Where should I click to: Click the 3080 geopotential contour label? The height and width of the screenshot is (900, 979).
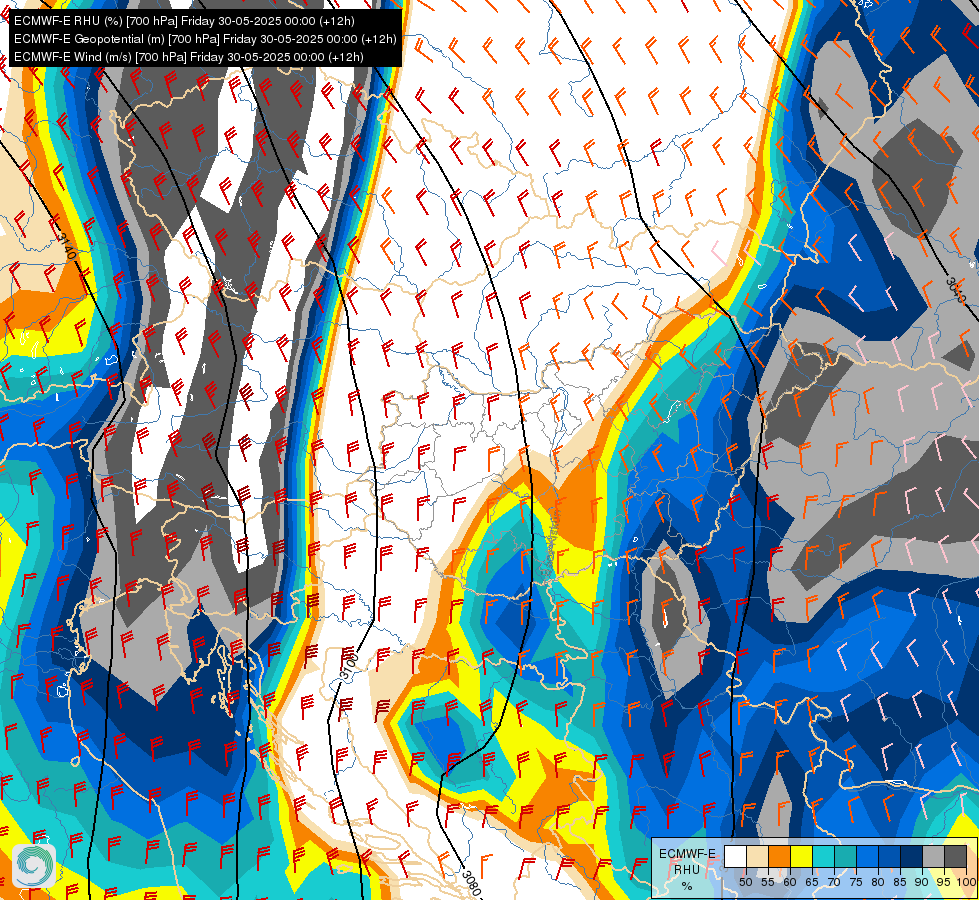471,883
